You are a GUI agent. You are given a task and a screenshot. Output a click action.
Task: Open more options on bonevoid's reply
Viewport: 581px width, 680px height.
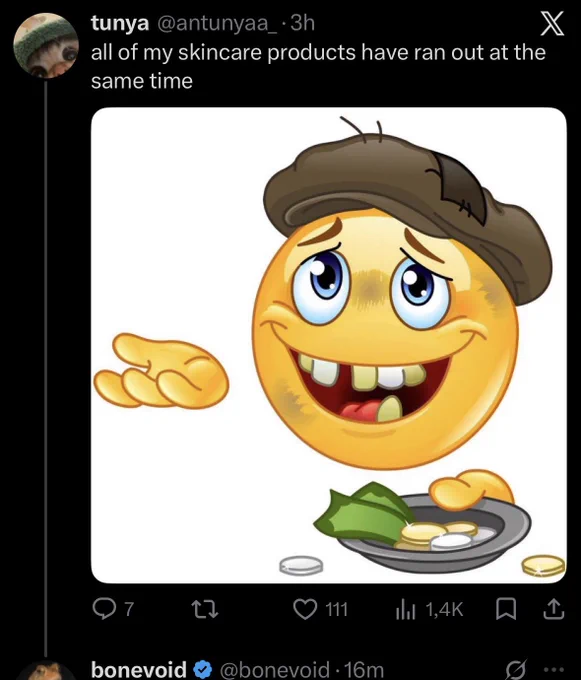coord(556,670)
